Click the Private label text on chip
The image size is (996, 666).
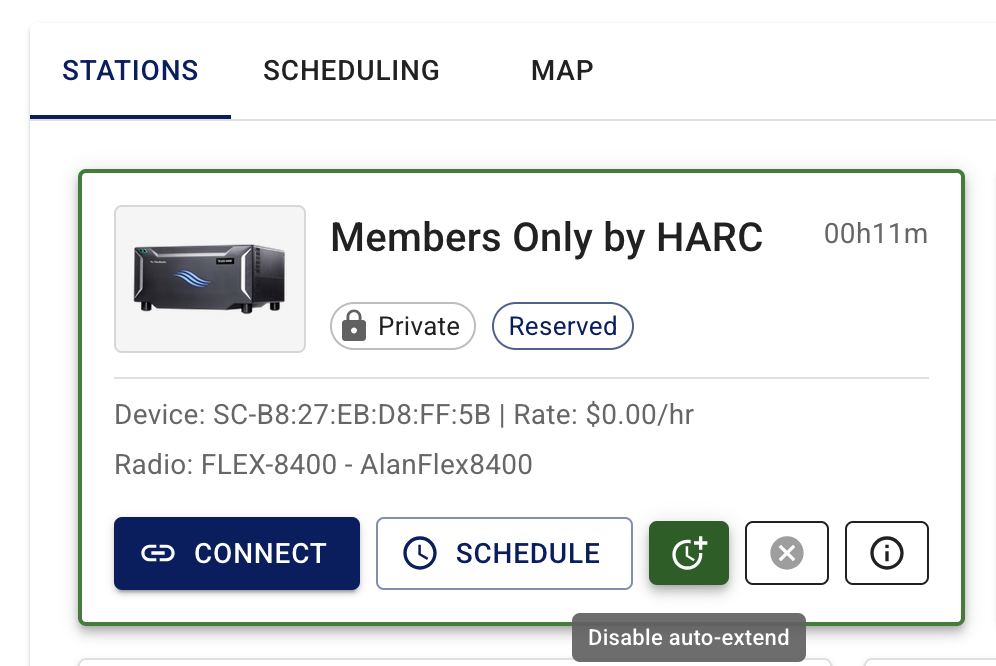[x=419, y=326]
